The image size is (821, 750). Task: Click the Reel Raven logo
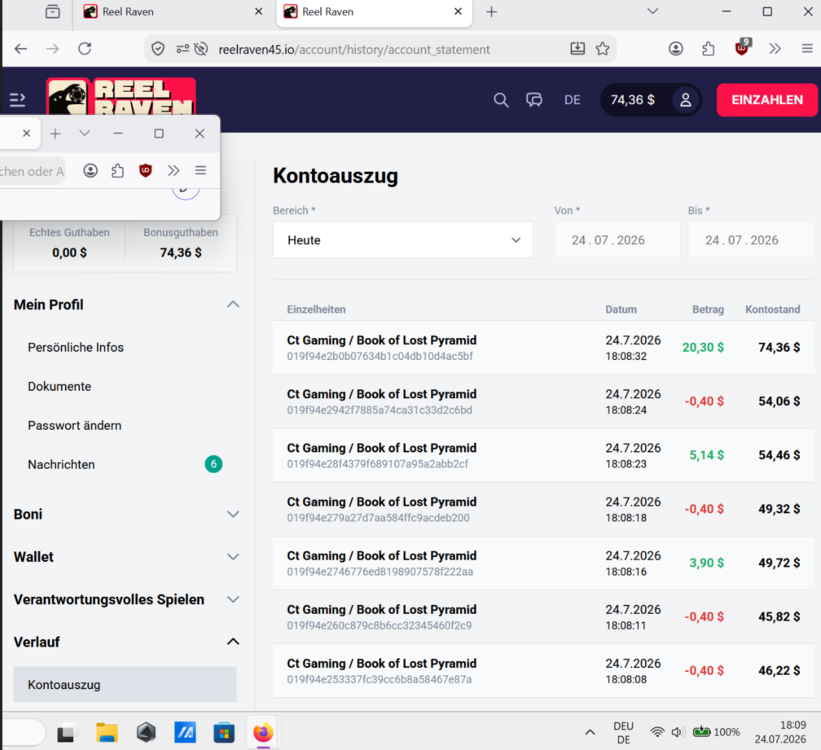click(x=121, y=97)
